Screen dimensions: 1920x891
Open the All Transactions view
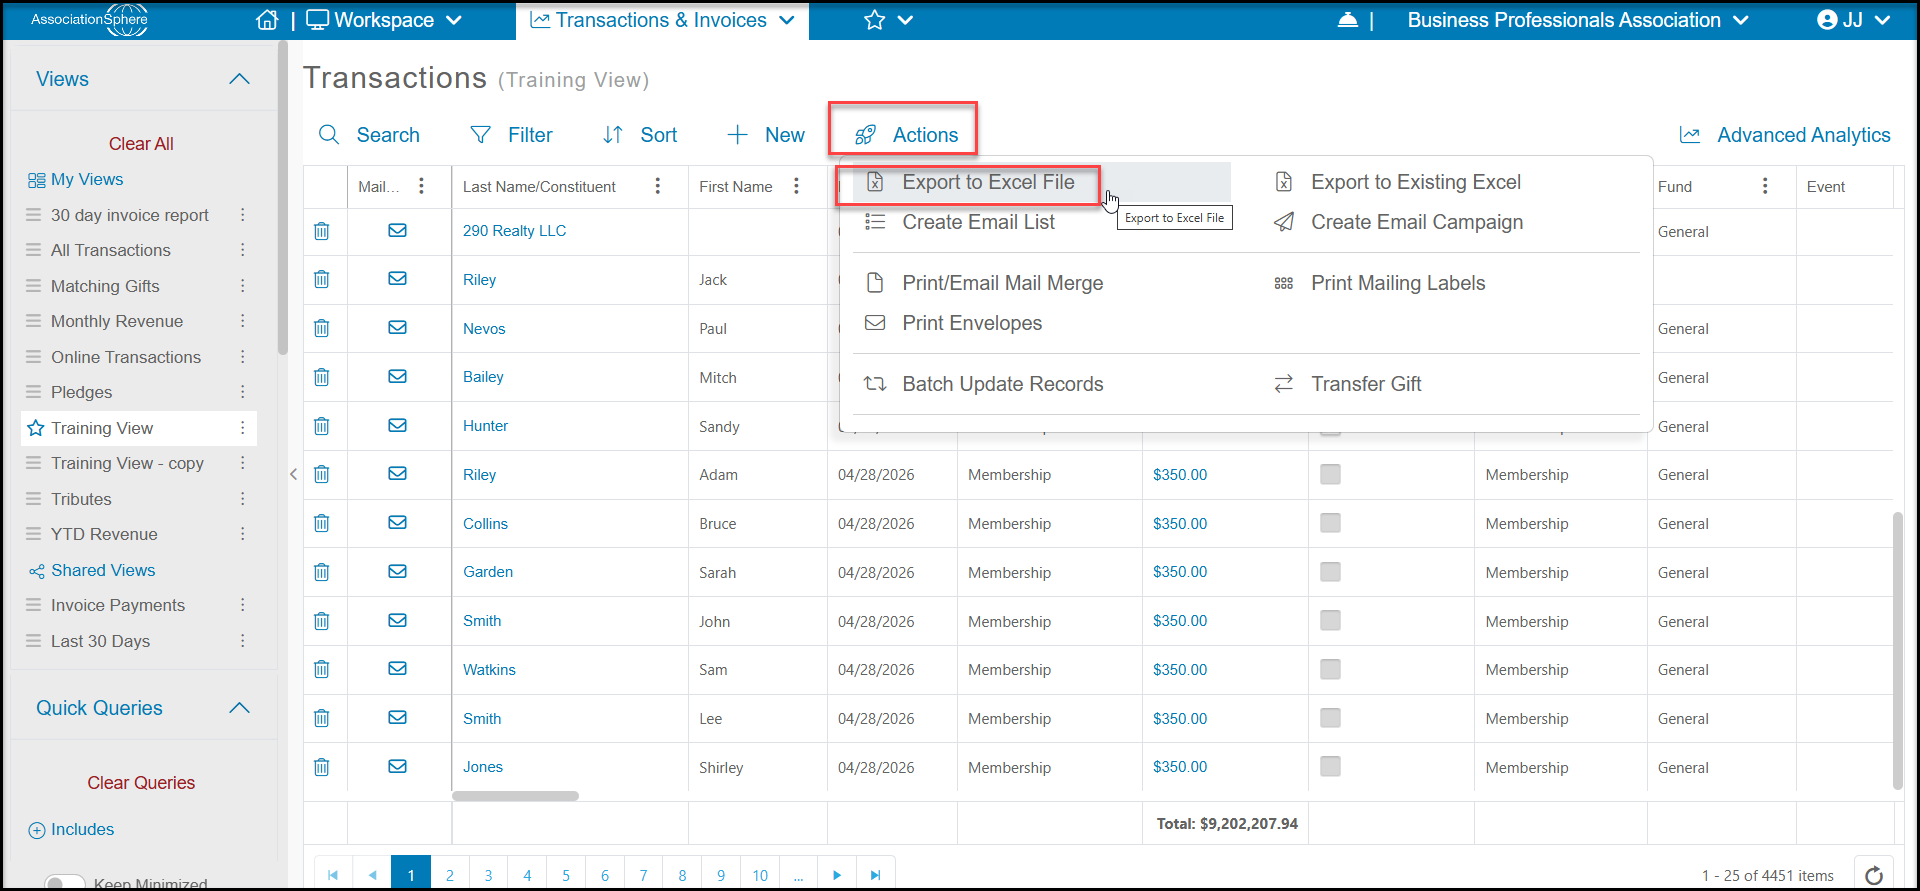pos(111,250)
